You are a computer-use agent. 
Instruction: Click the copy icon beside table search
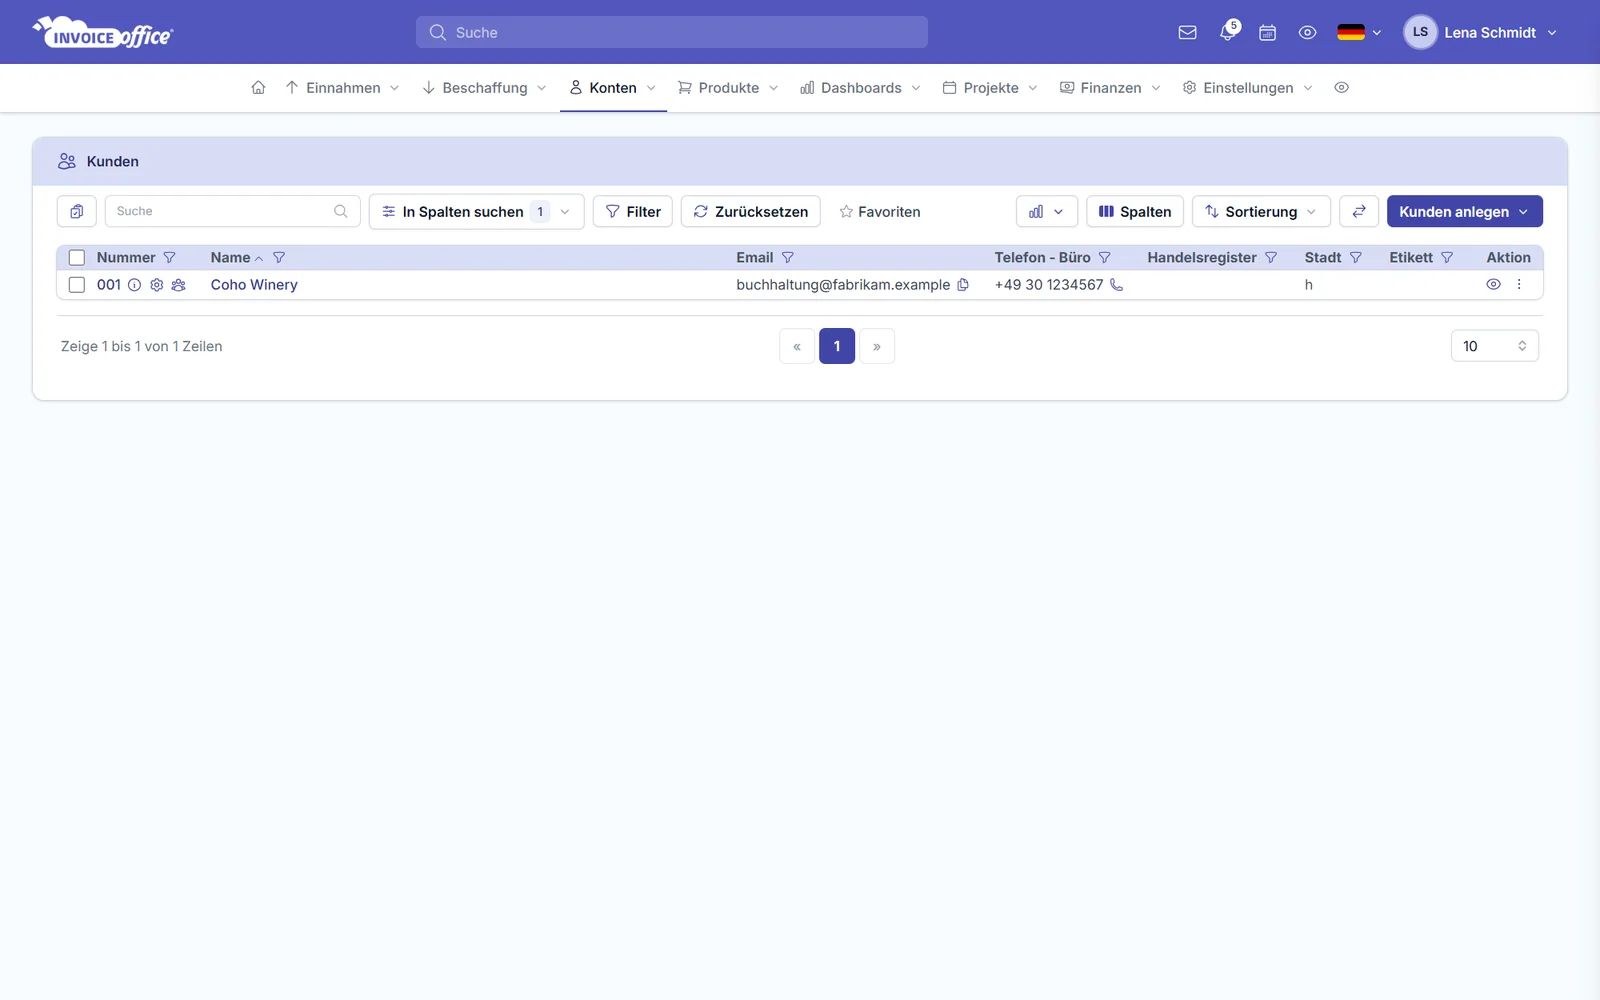point(77,211)
